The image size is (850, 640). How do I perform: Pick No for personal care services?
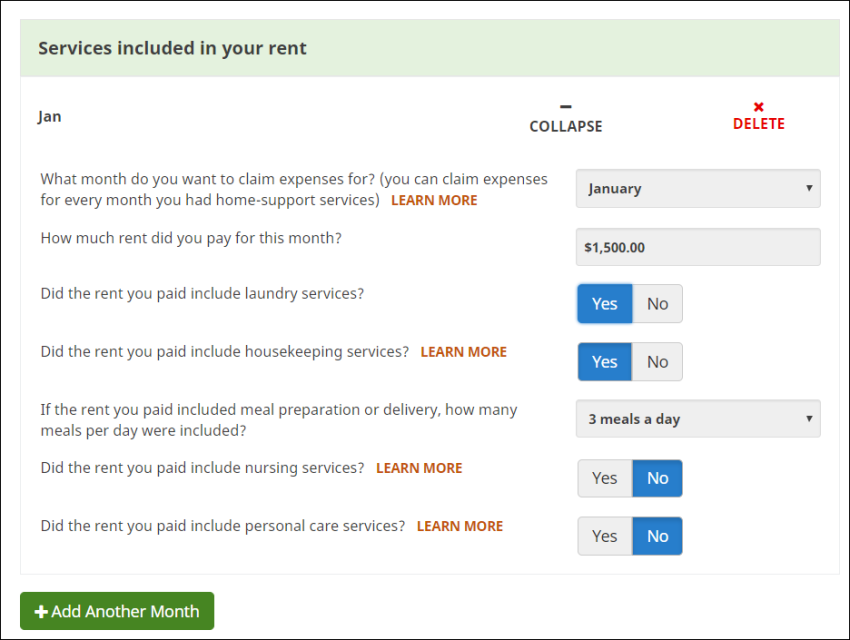(657, 536)
